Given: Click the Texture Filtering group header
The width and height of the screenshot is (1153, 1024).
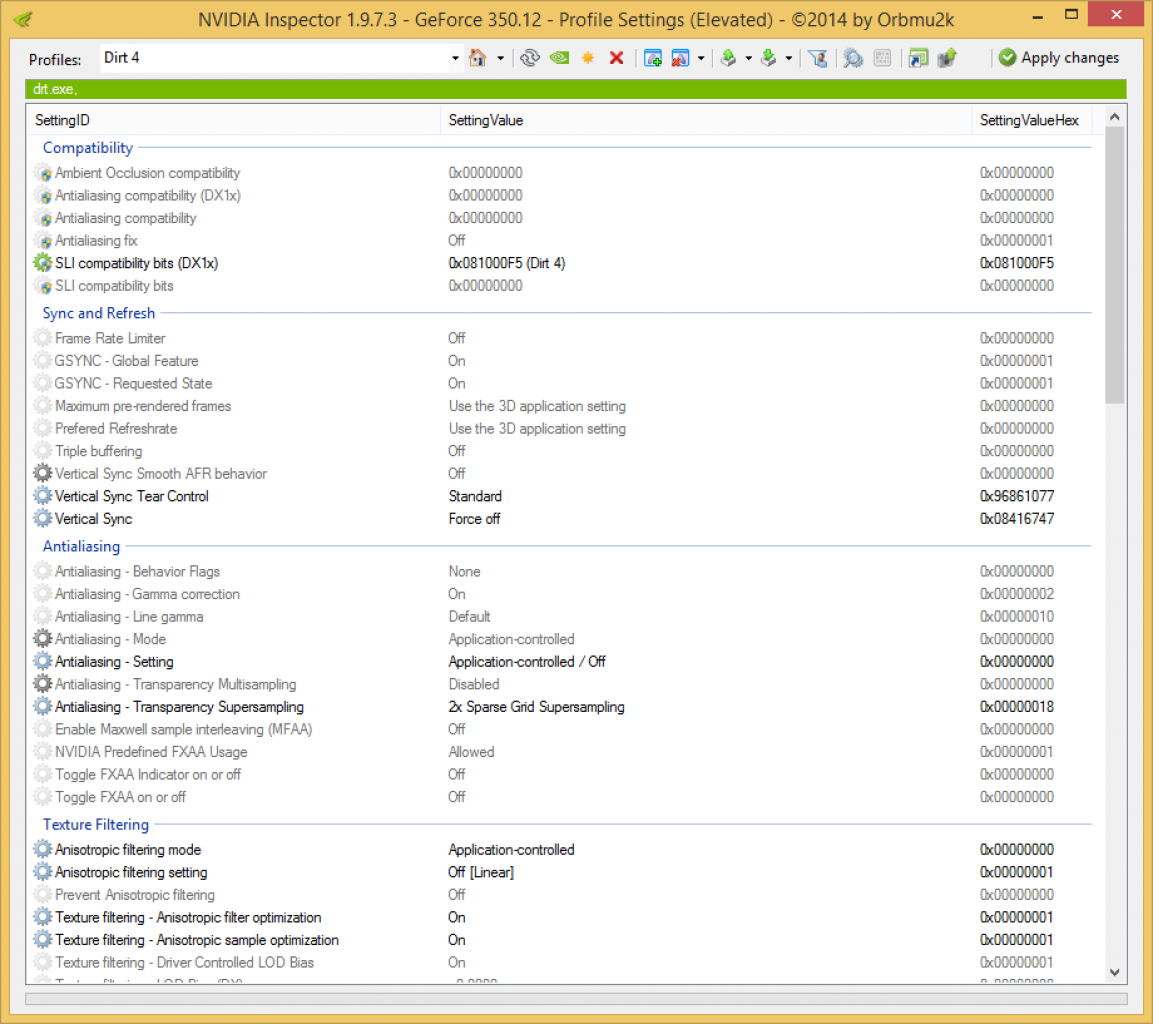Looking at the screenshot, I should (96, 825).
